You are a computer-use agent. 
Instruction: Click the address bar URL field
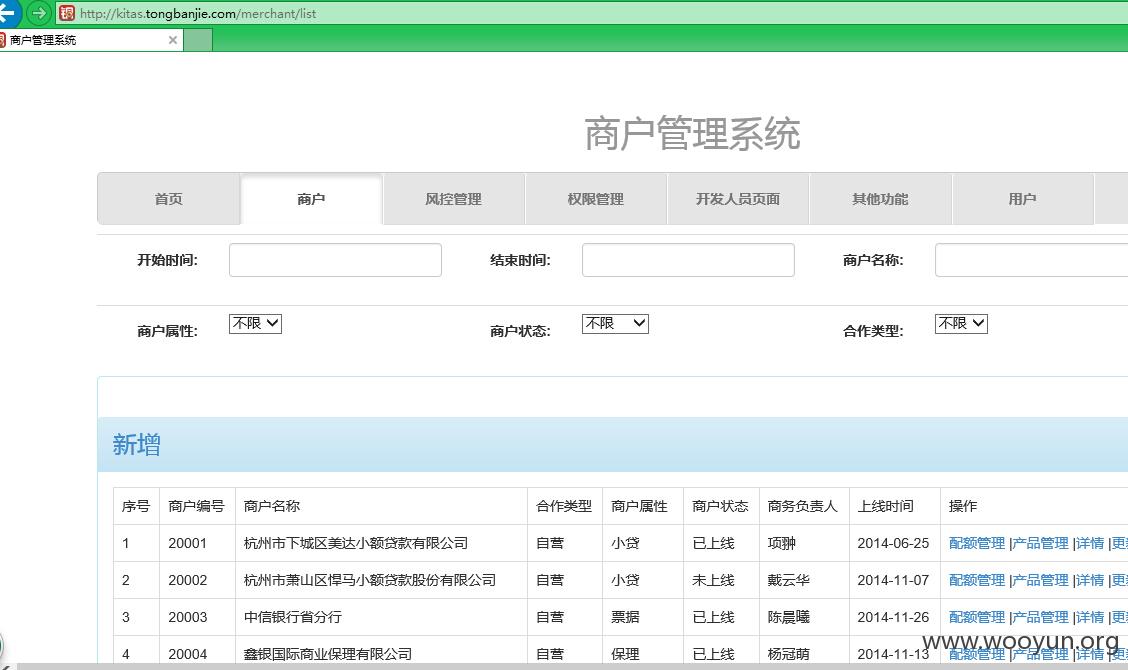(x=590, y=13)
